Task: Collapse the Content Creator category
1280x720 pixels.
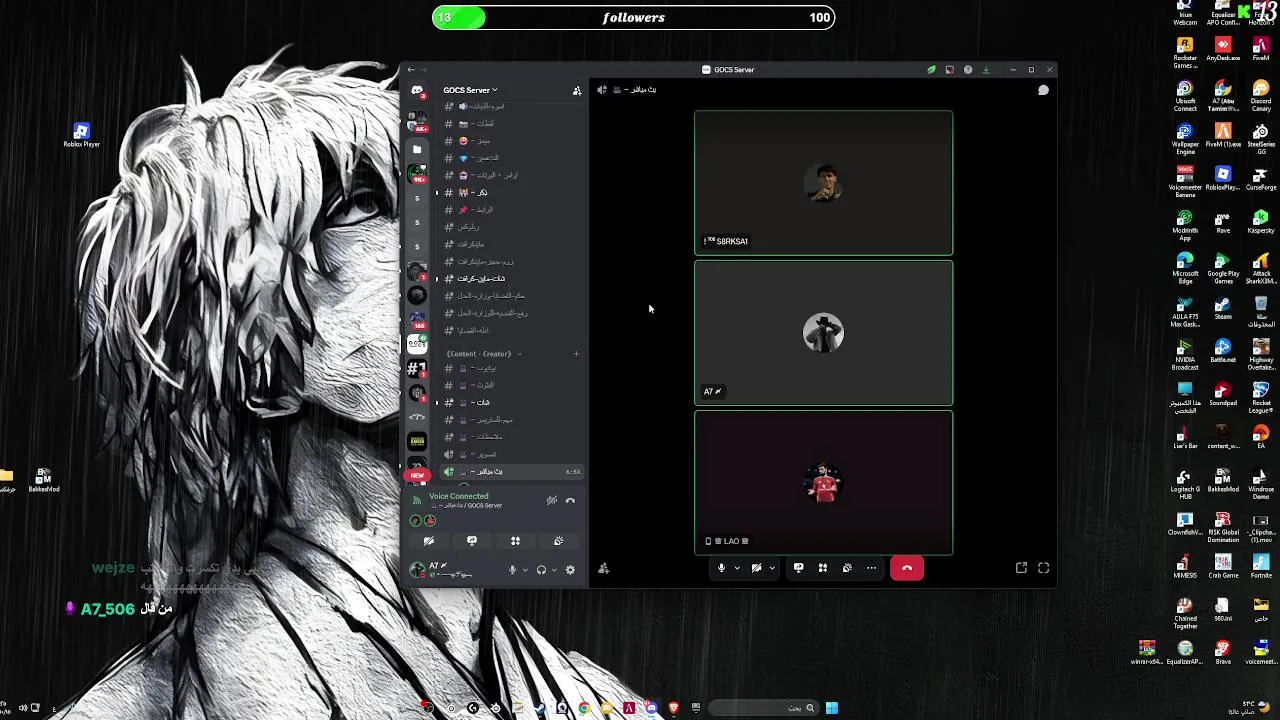Action: [483, 354]
